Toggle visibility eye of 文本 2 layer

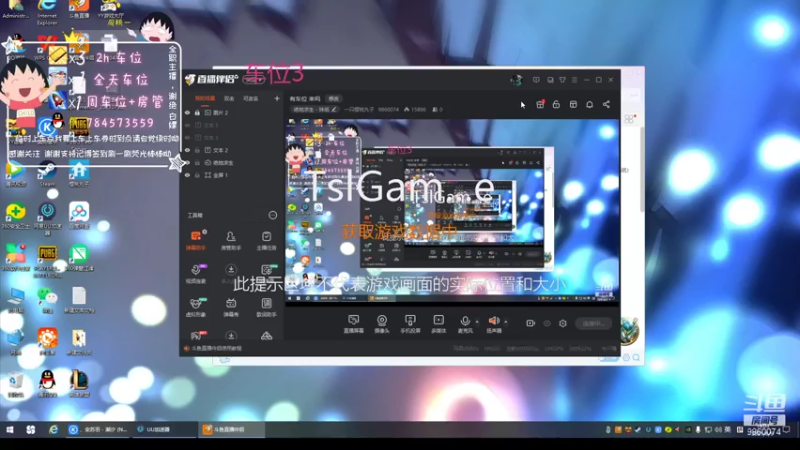tap(187, 150)
